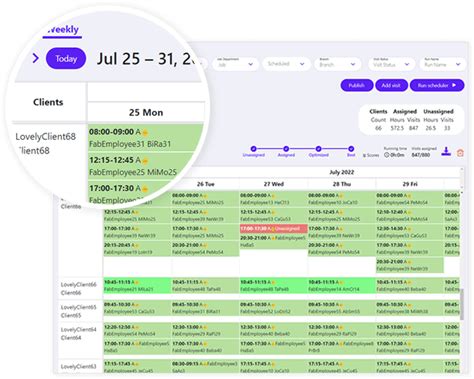Open magnified 08:00-09:00 FabEmployee31 BiRa31 visit
The width and height of the screenshot is (474, 379).
click(146, 138)
